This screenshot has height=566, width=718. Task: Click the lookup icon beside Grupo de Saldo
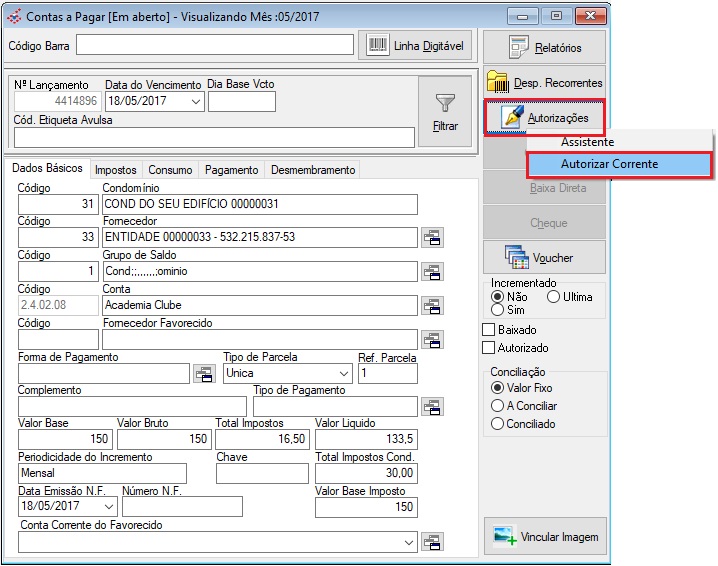[432, 271]
